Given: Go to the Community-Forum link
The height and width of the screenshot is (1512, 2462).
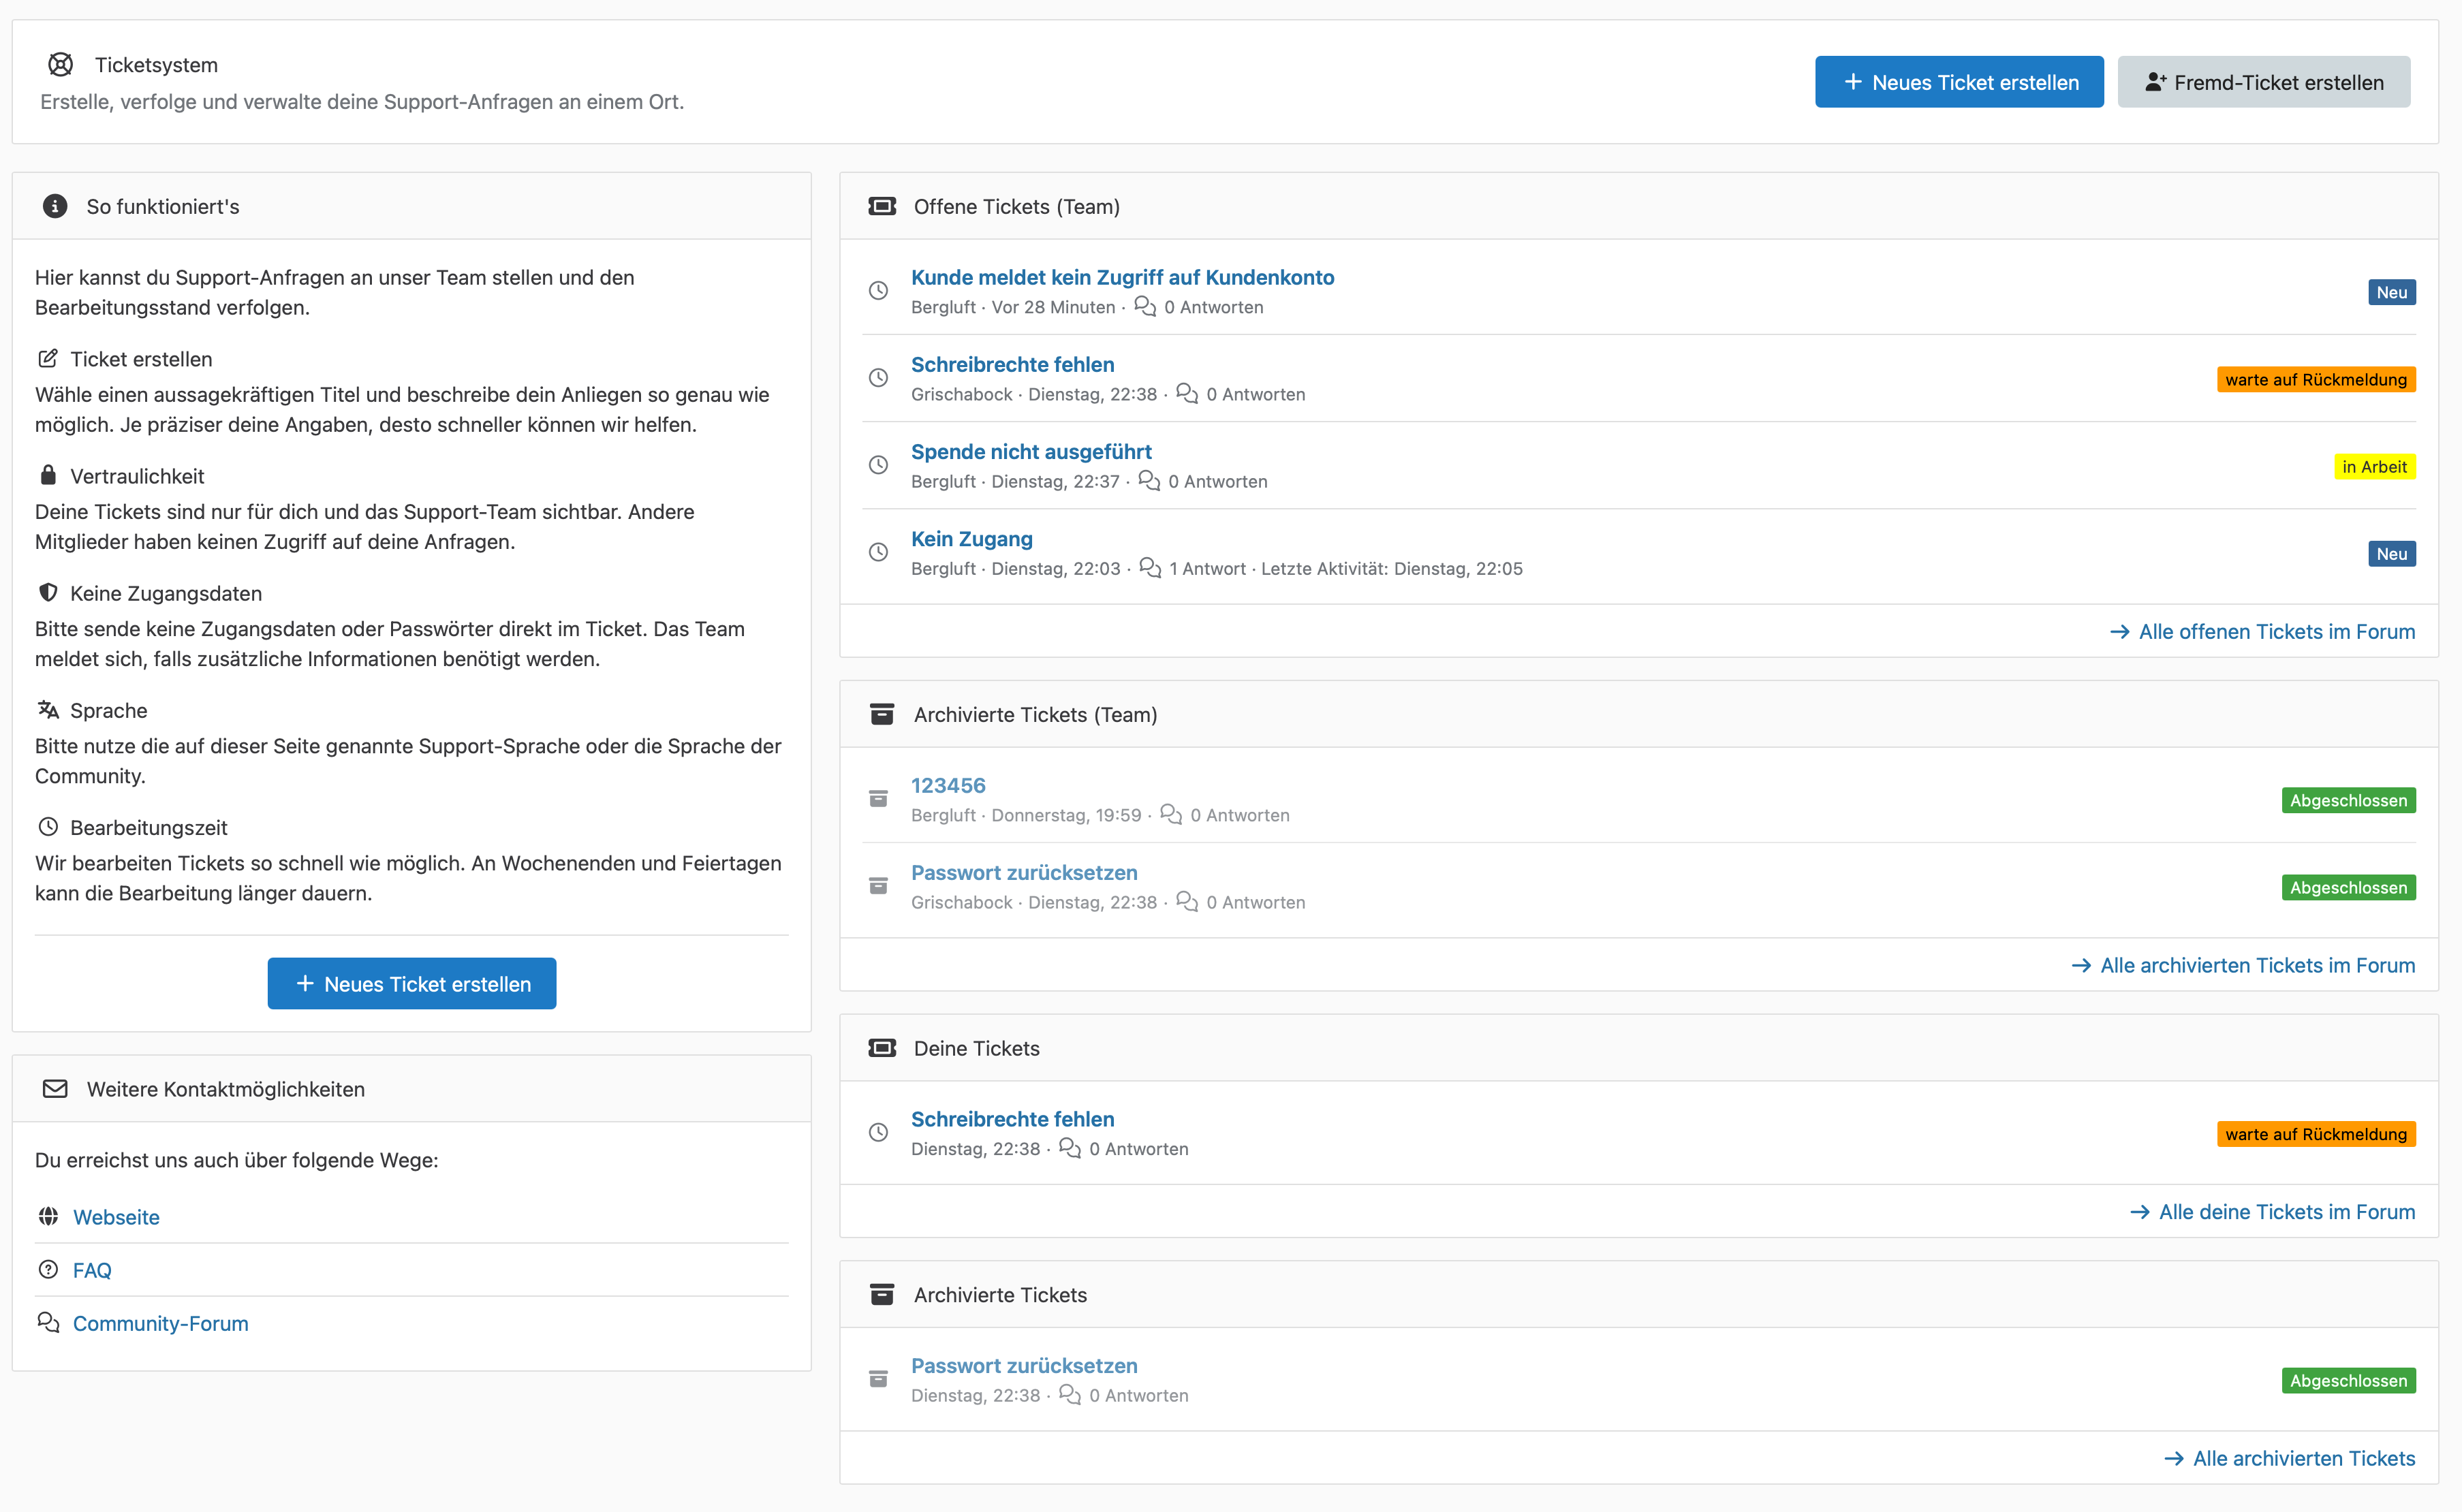Looking at the screenshot, I should (x=161, y=1323).
